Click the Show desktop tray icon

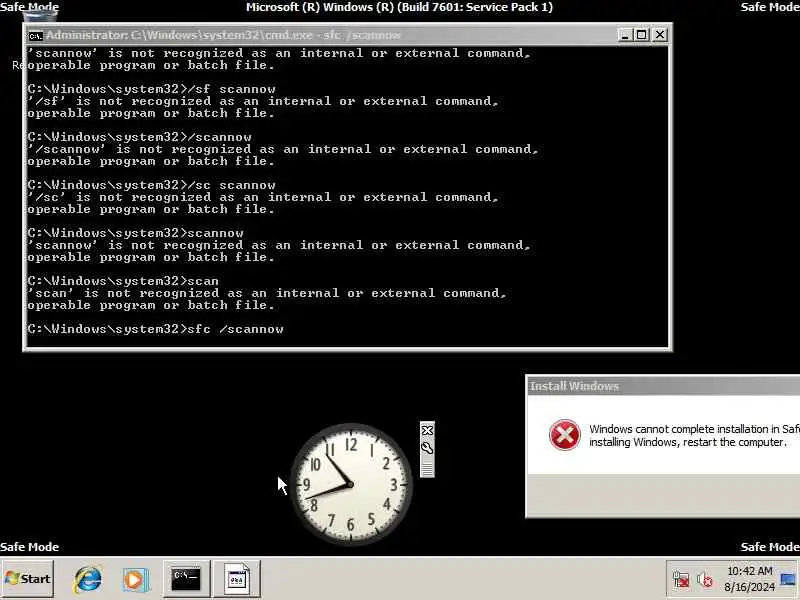coord(789,579)
